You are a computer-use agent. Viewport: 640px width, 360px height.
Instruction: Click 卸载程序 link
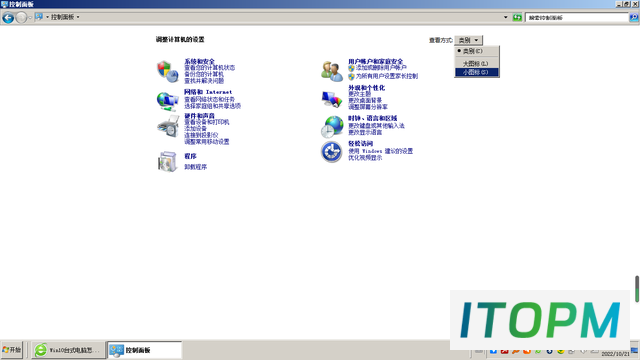point(196,167)
